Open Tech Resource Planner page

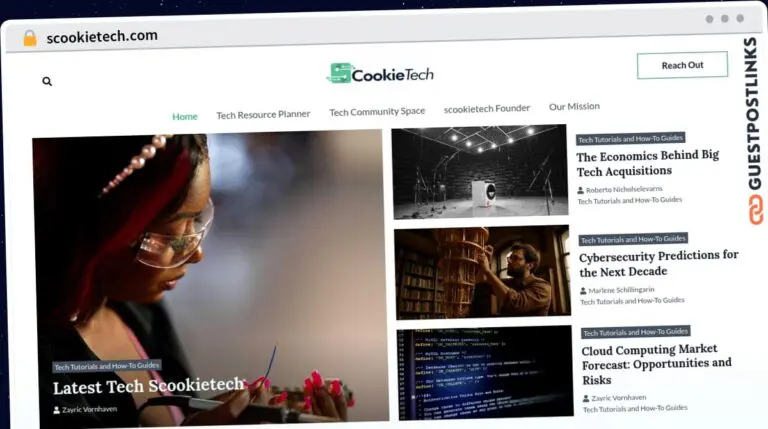tap(264, 115)
